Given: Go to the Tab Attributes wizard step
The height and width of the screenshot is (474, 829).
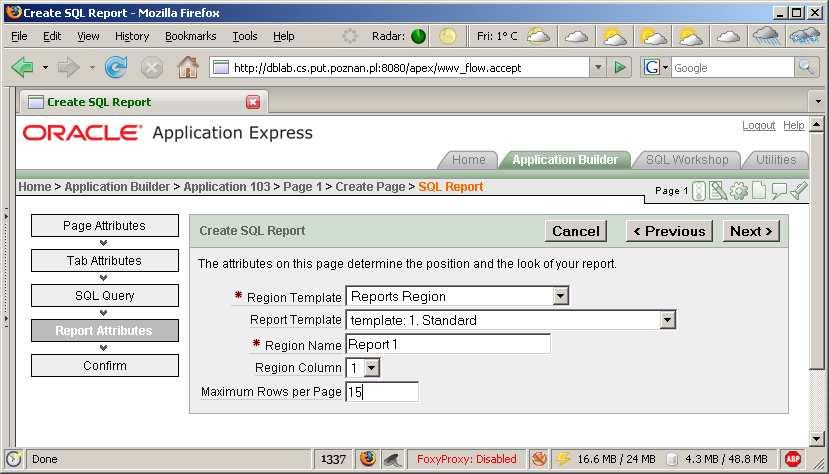Looking at the screenshot, I should click(105, 261).
